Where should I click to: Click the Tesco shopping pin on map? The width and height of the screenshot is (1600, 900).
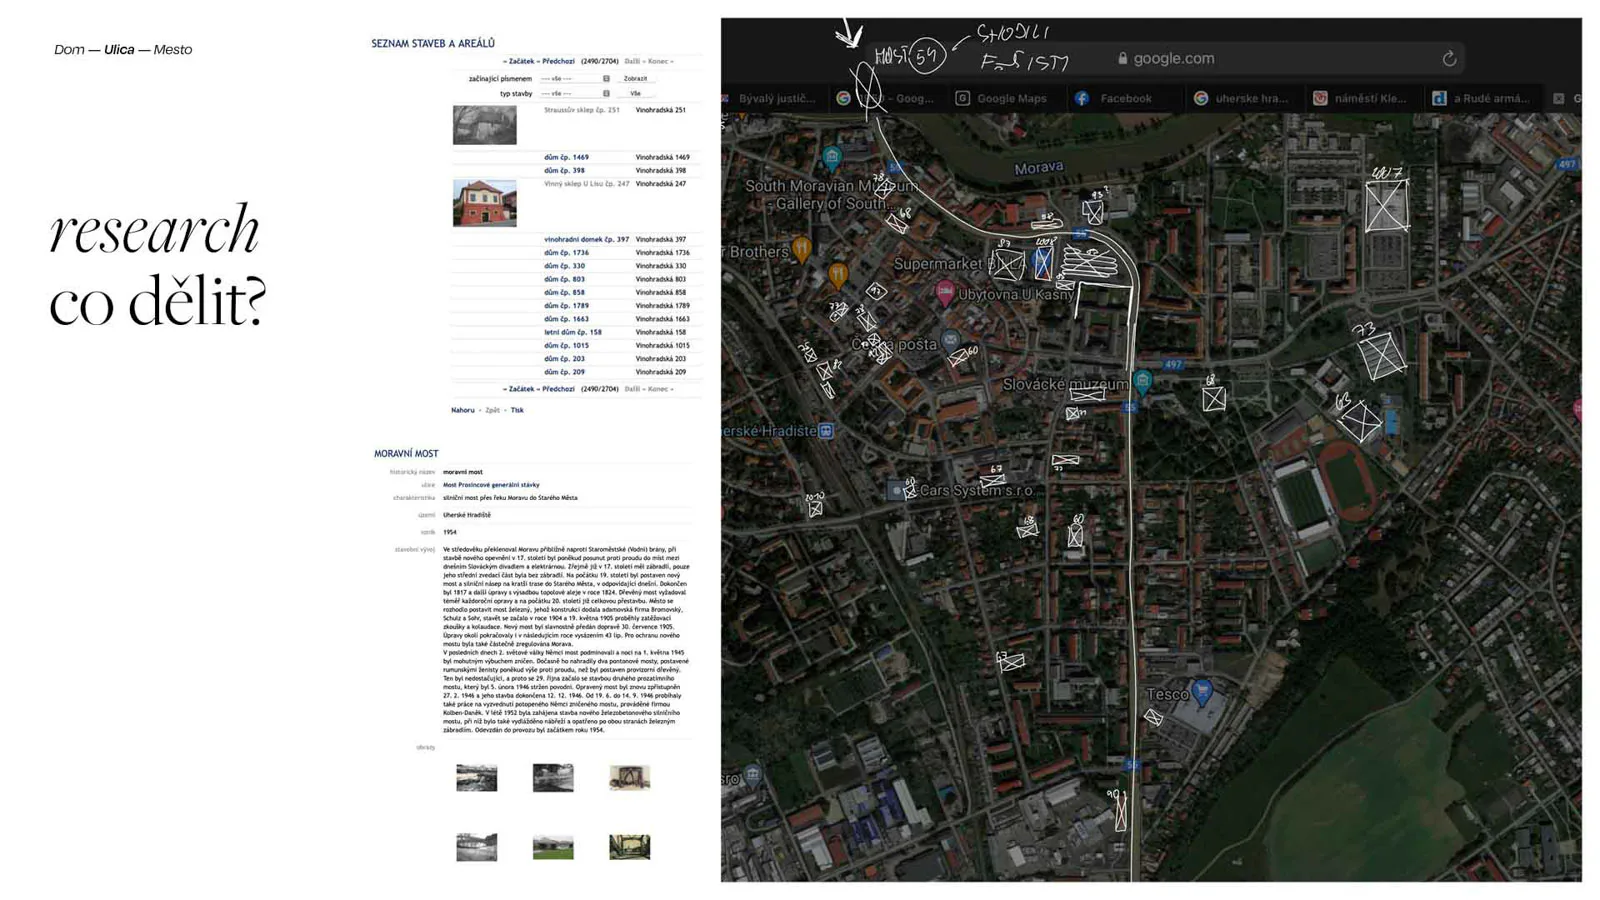pyautogui.click(x=1202, y=691)
